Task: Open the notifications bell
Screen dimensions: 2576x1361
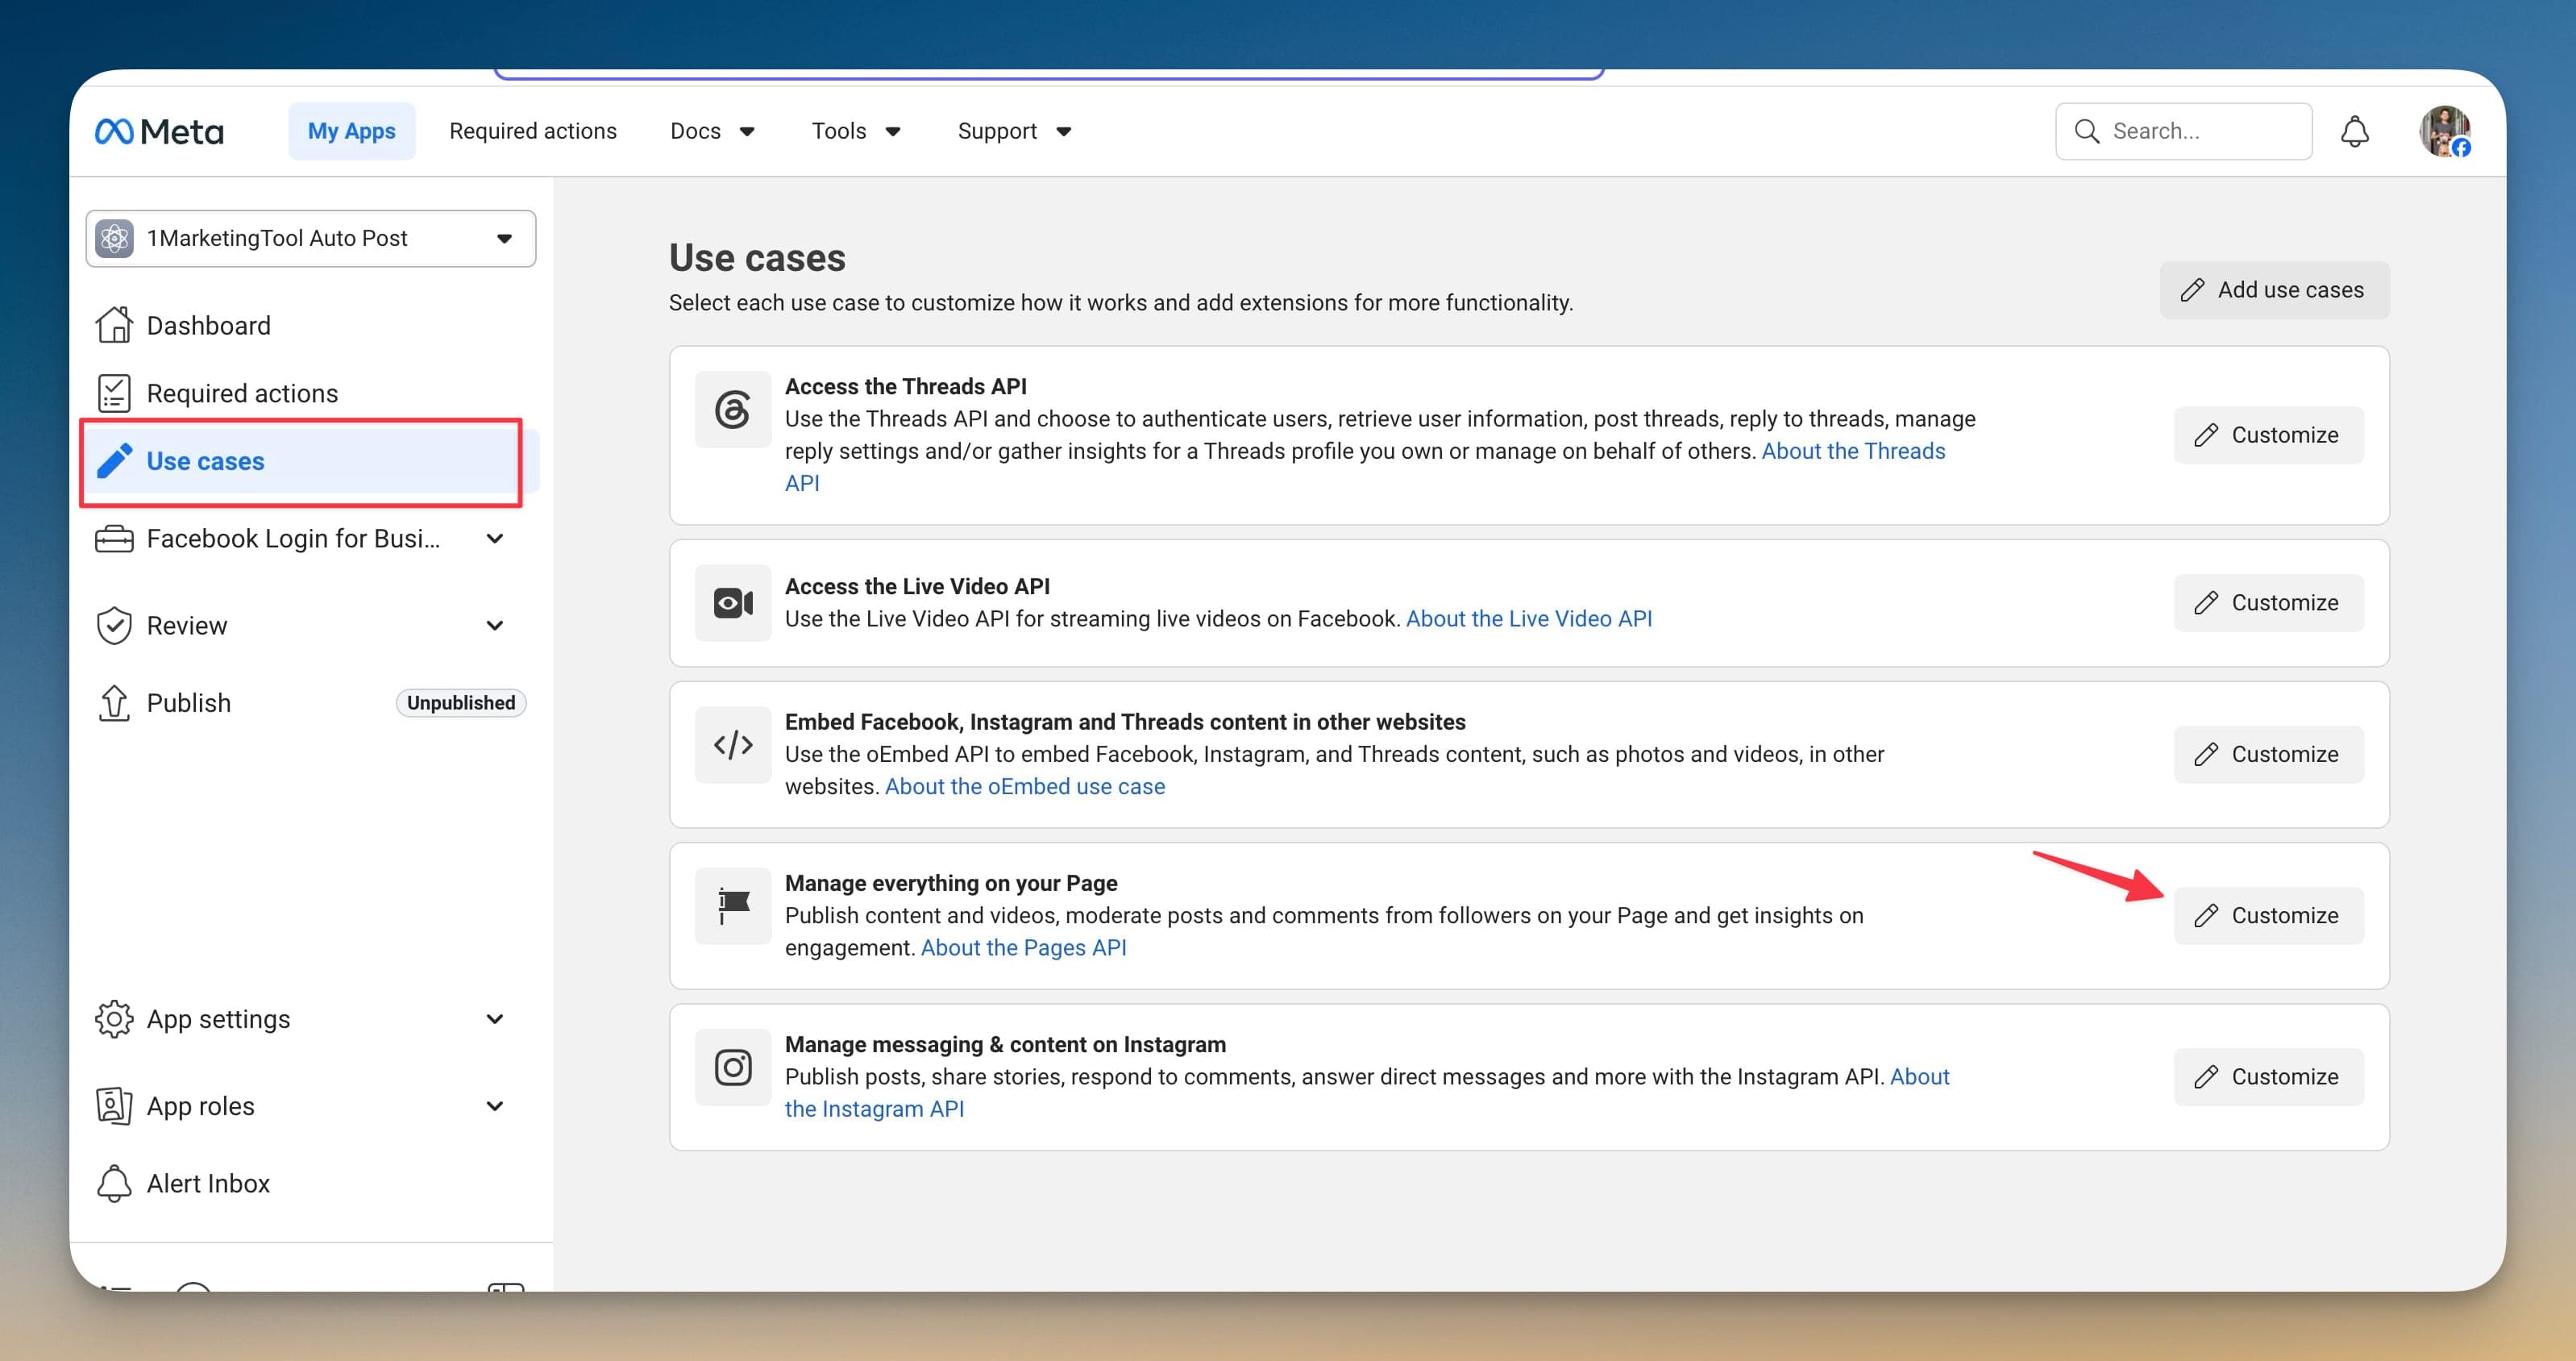Action: point(2354,131)
